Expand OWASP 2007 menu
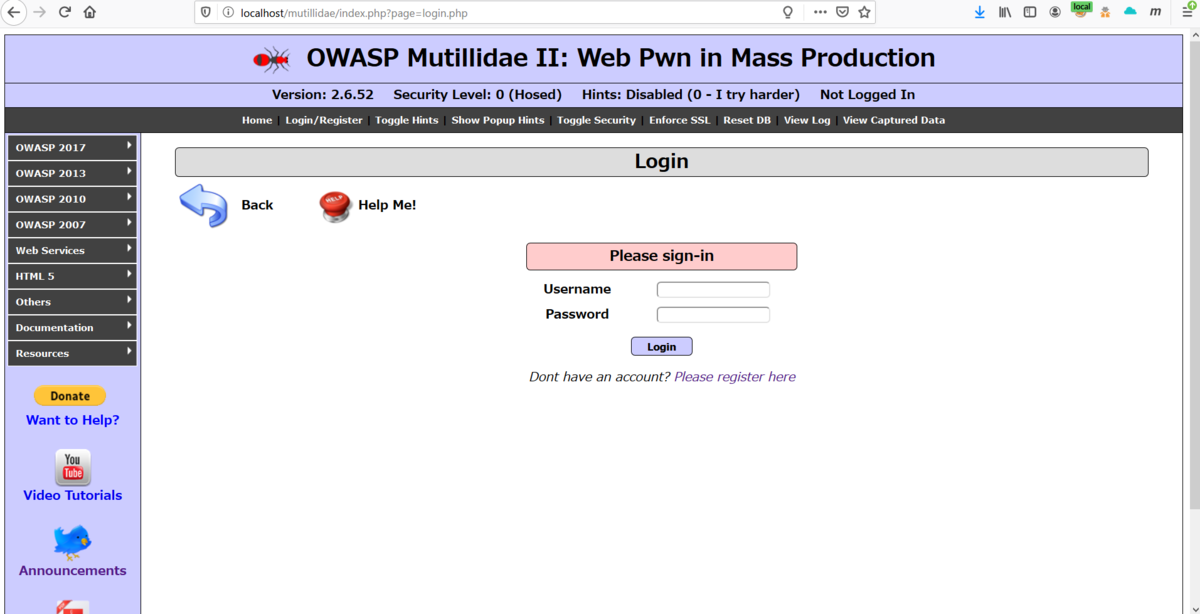 click(x=72, y=225)
